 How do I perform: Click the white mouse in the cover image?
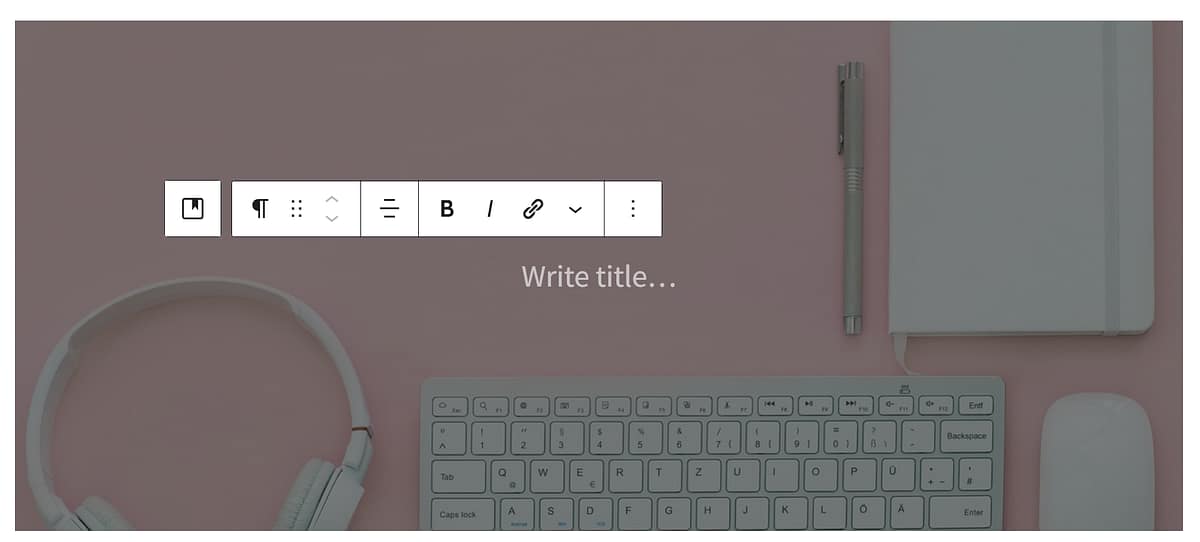pyautogui.click(x=1097, y=461)
